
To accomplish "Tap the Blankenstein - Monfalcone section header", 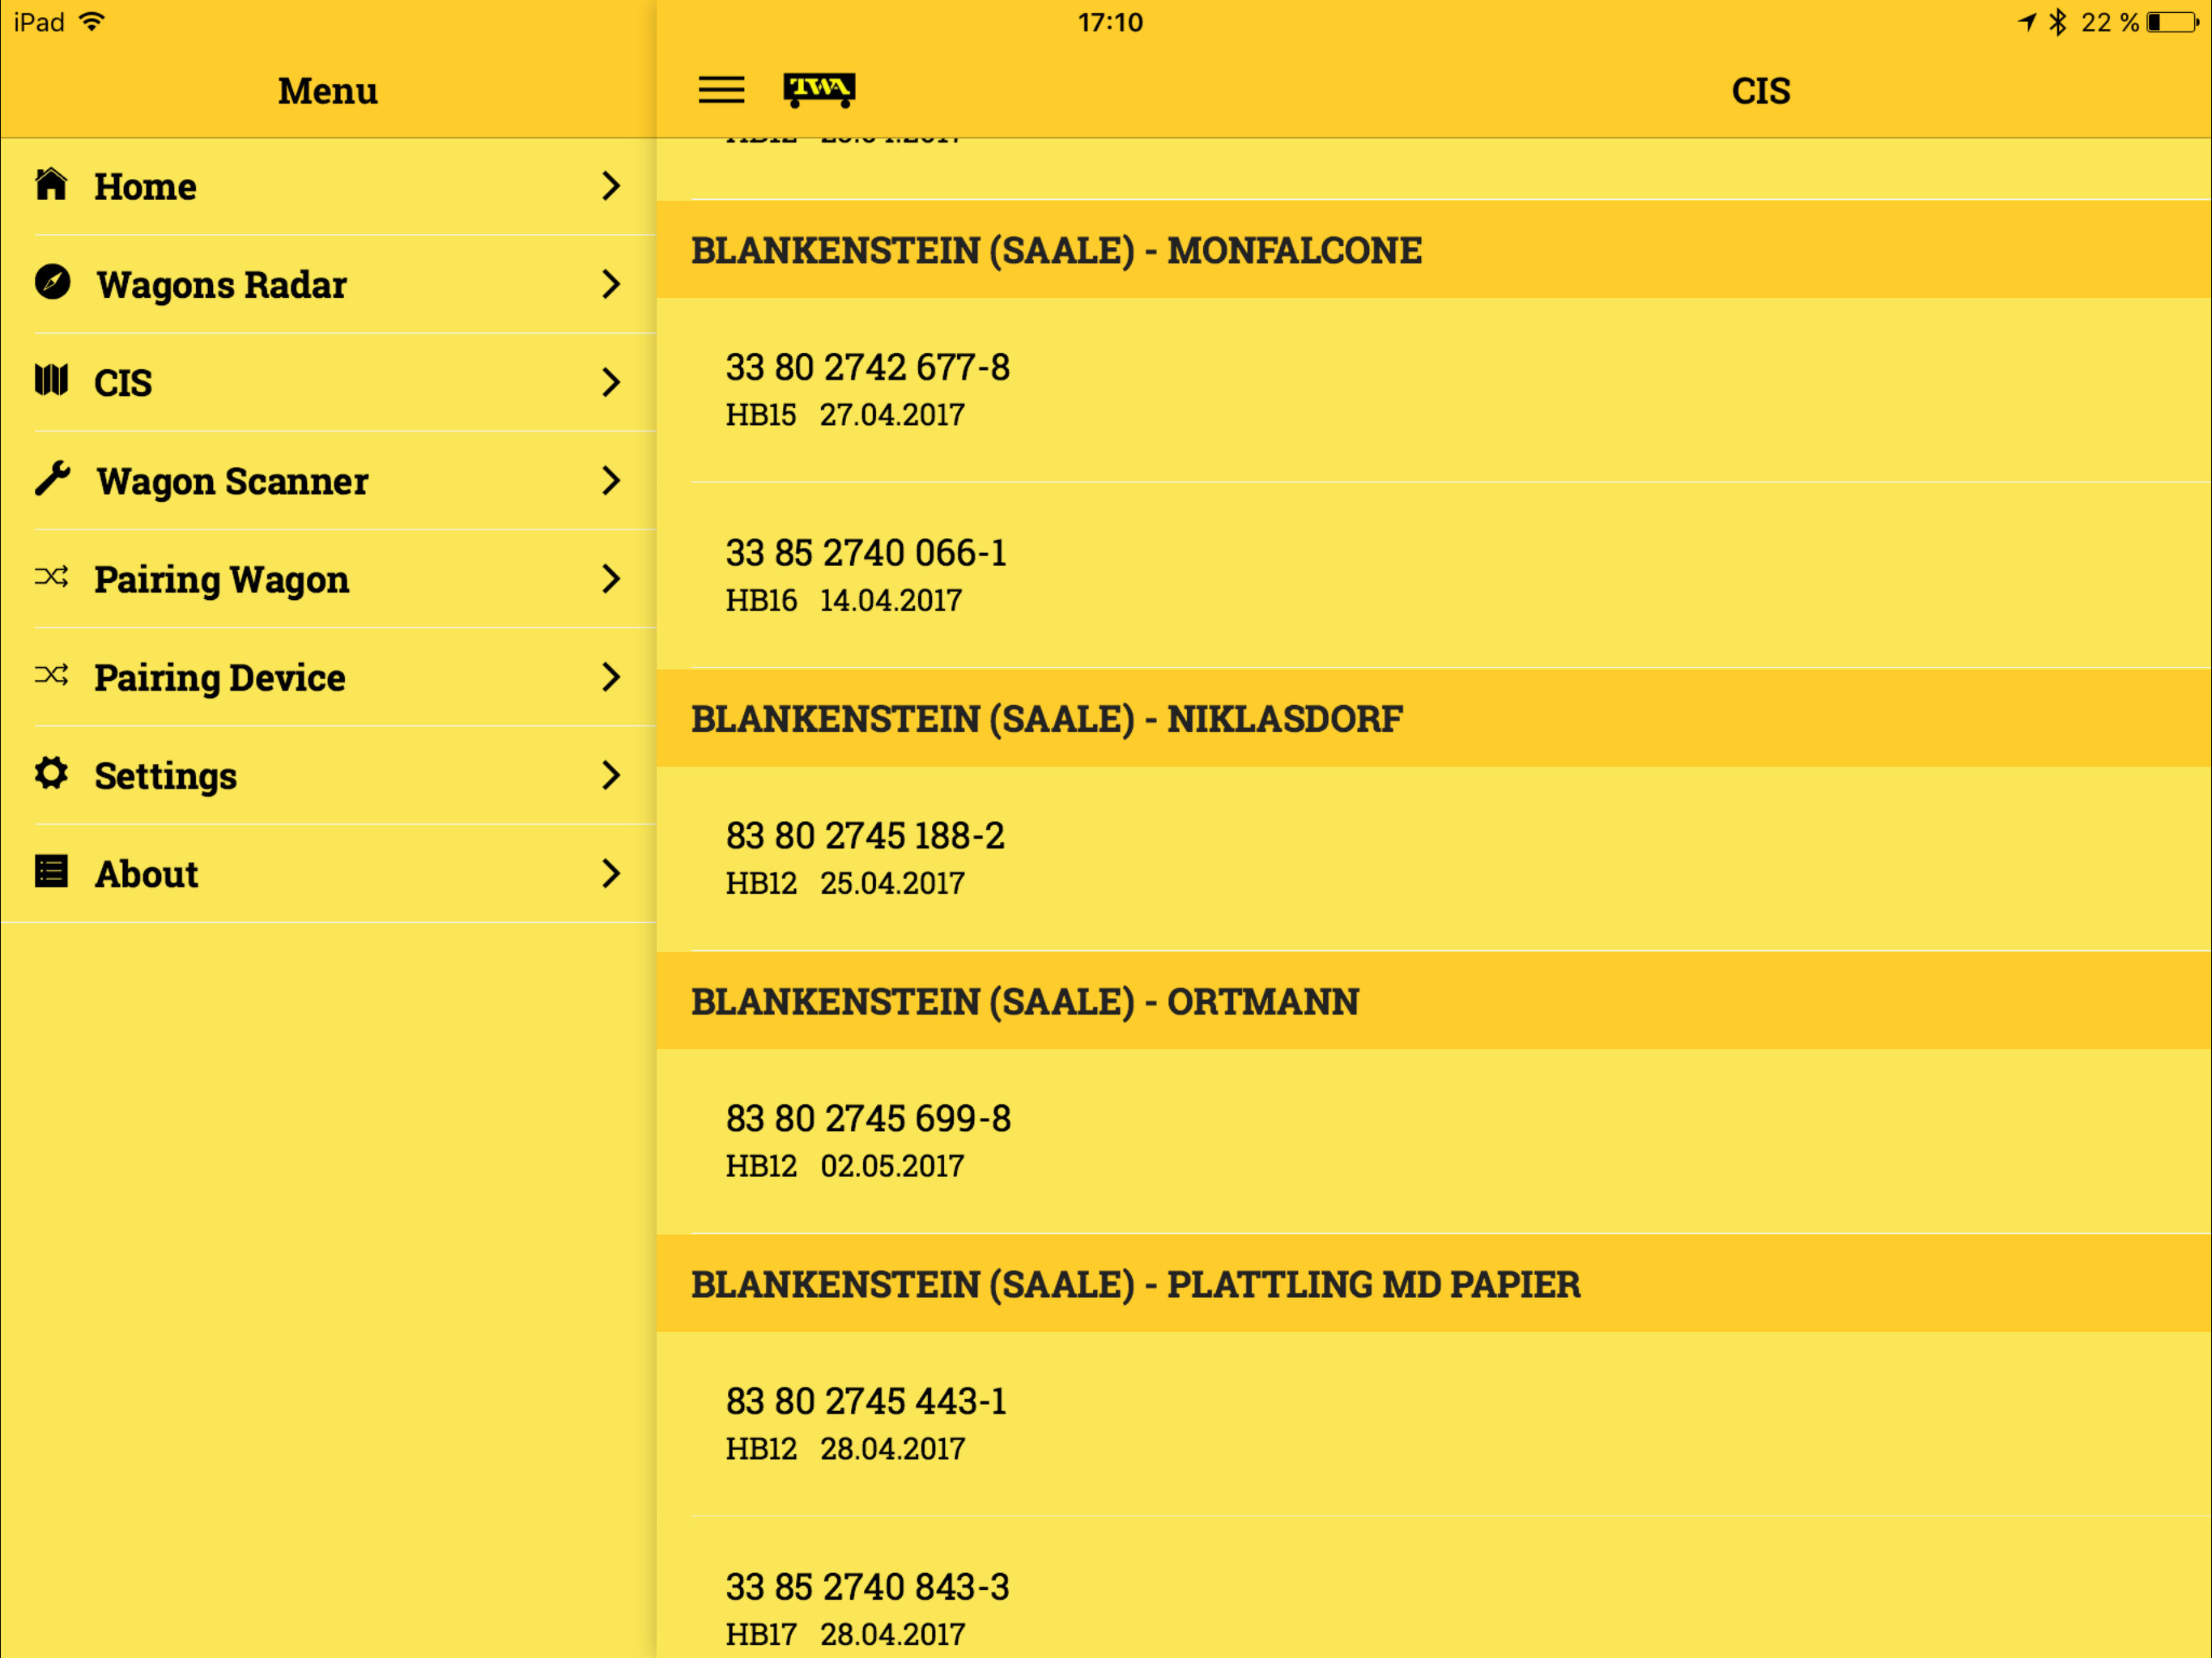I will [1434, 249].
